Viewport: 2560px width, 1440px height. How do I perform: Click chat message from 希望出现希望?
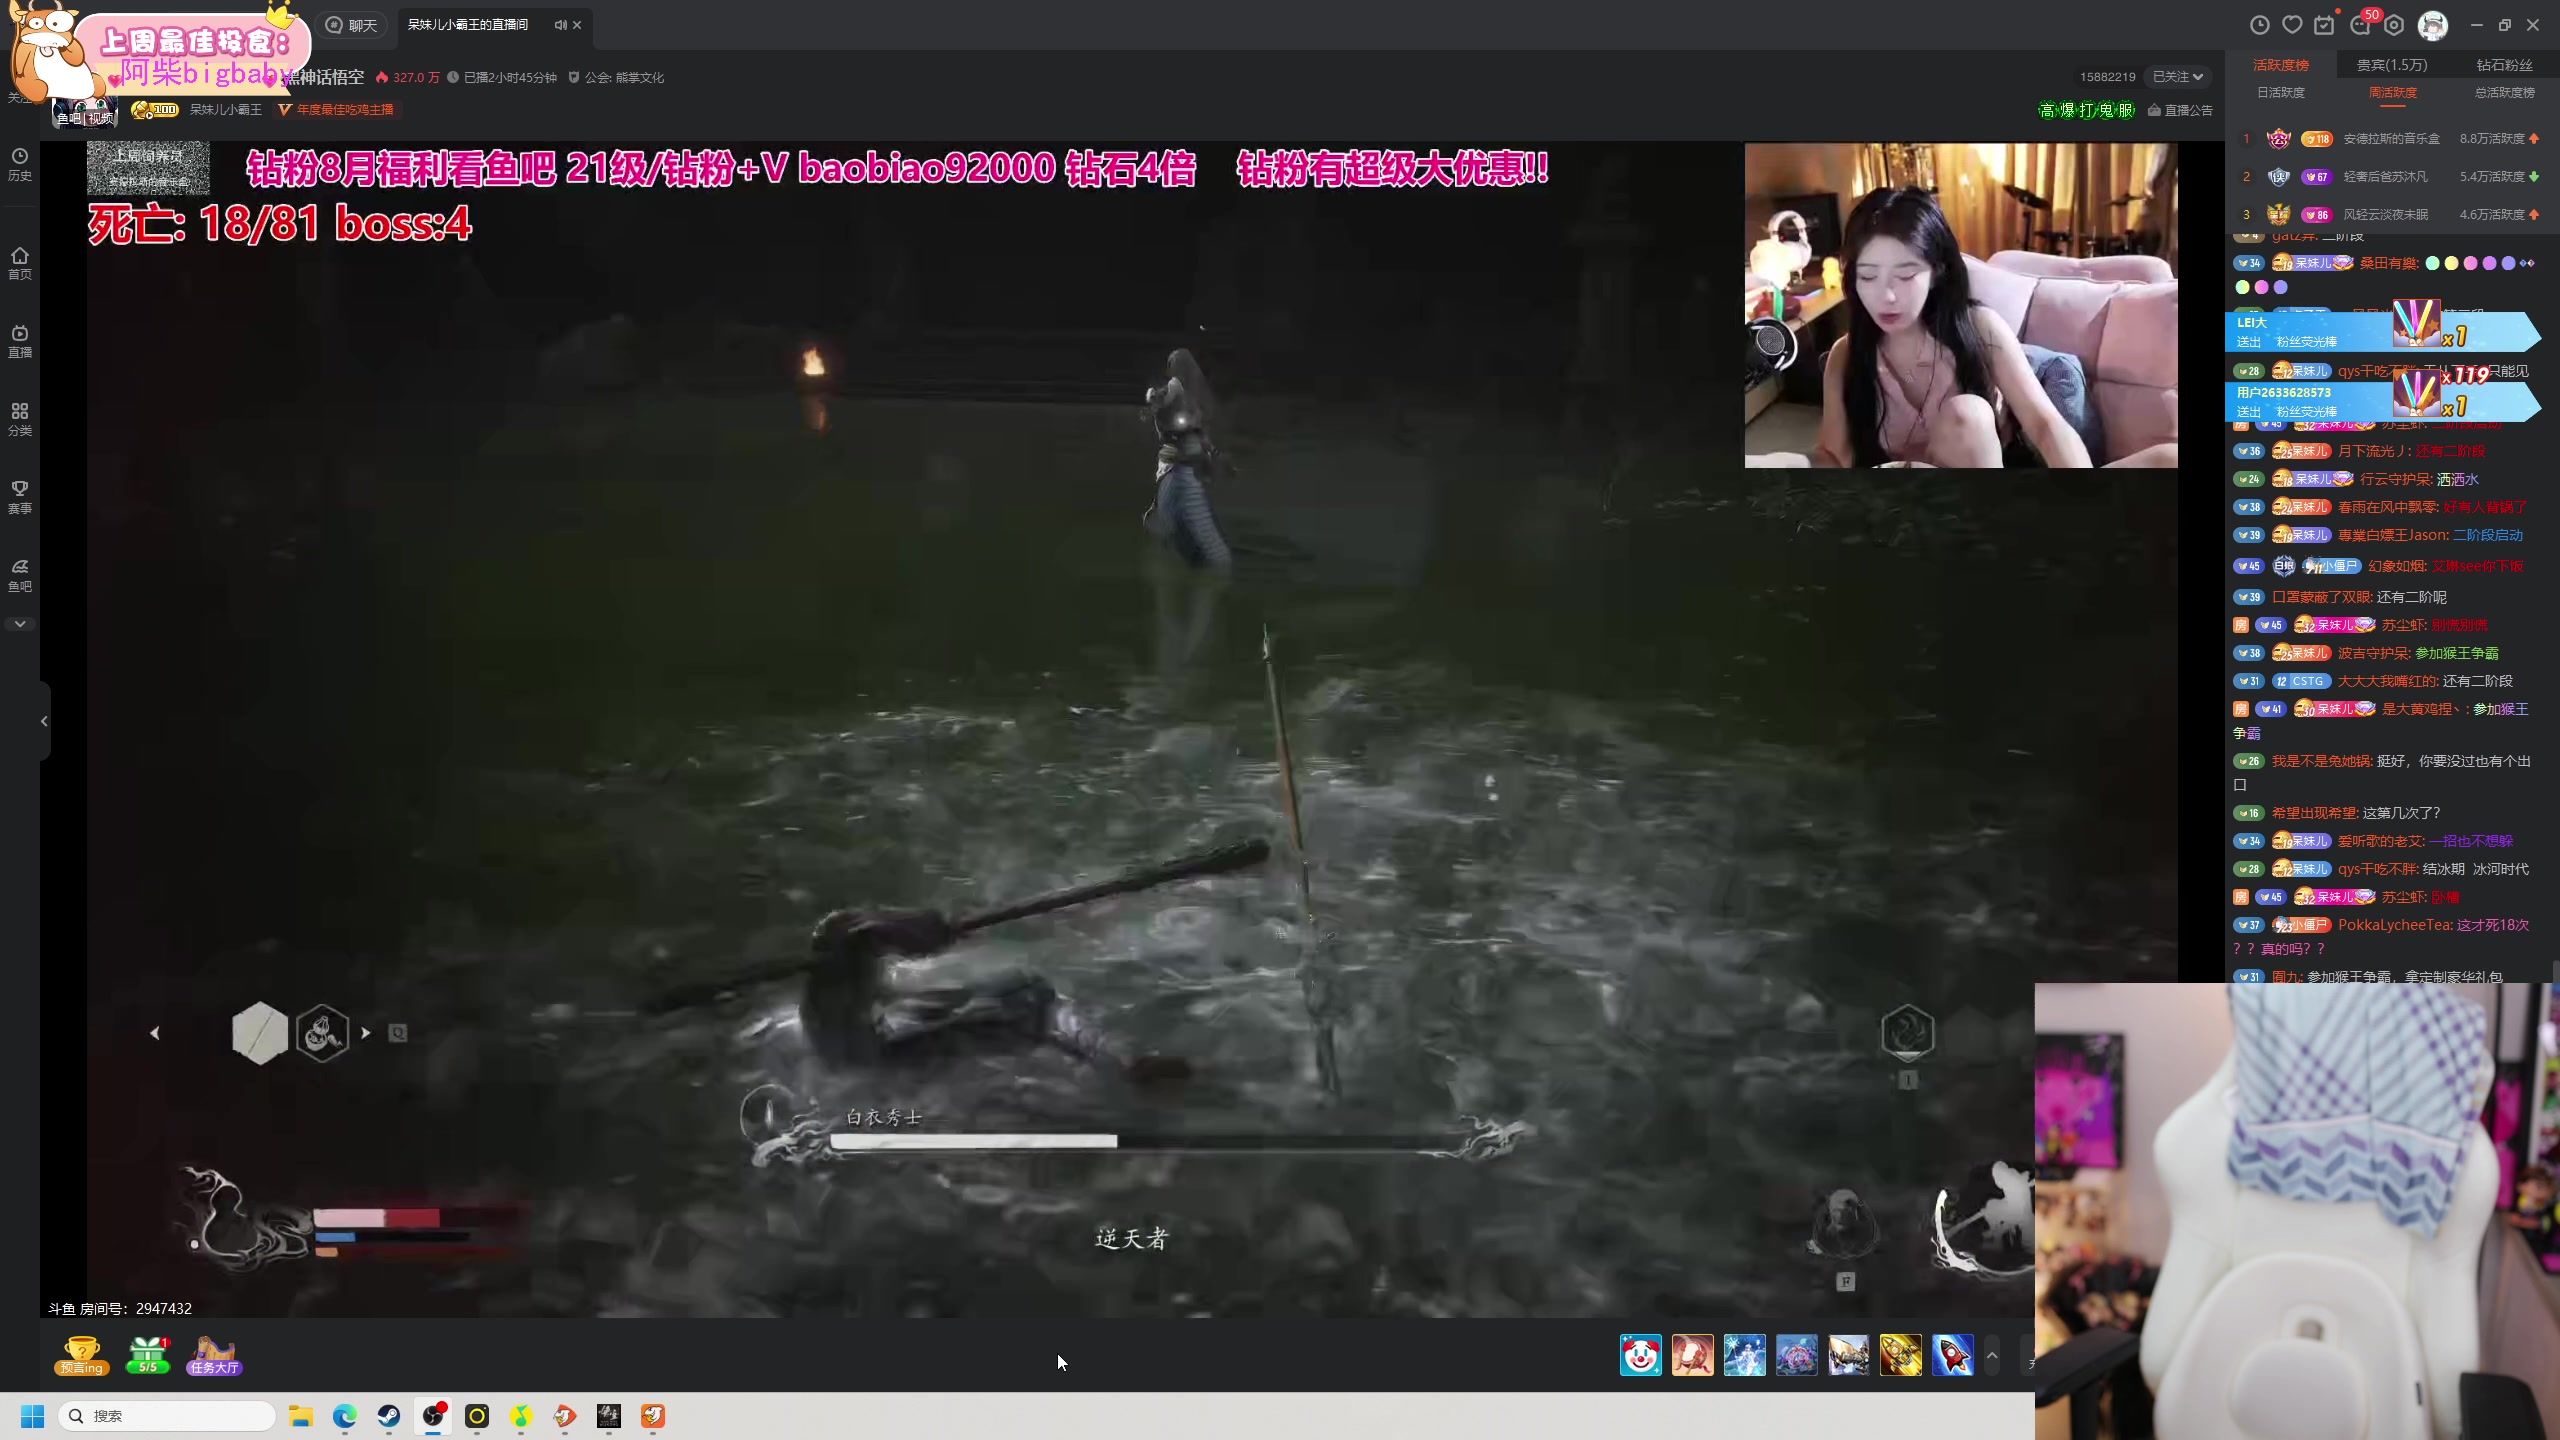coord(2401,813)
